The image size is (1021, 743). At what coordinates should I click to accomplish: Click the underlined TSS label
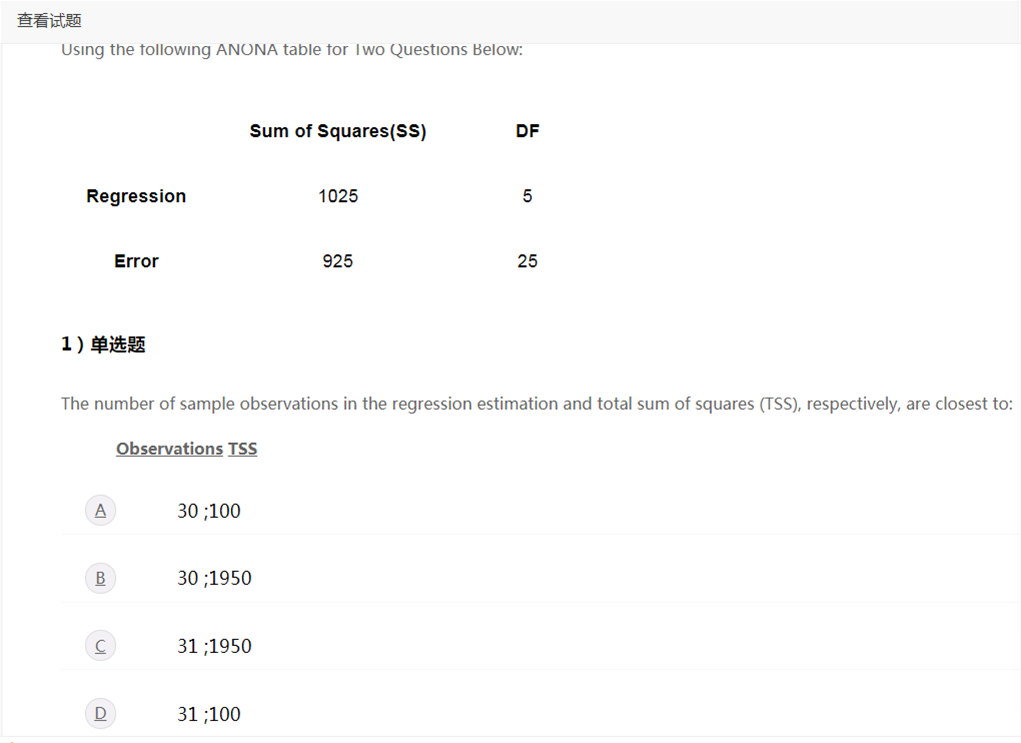tap(243, 449)
